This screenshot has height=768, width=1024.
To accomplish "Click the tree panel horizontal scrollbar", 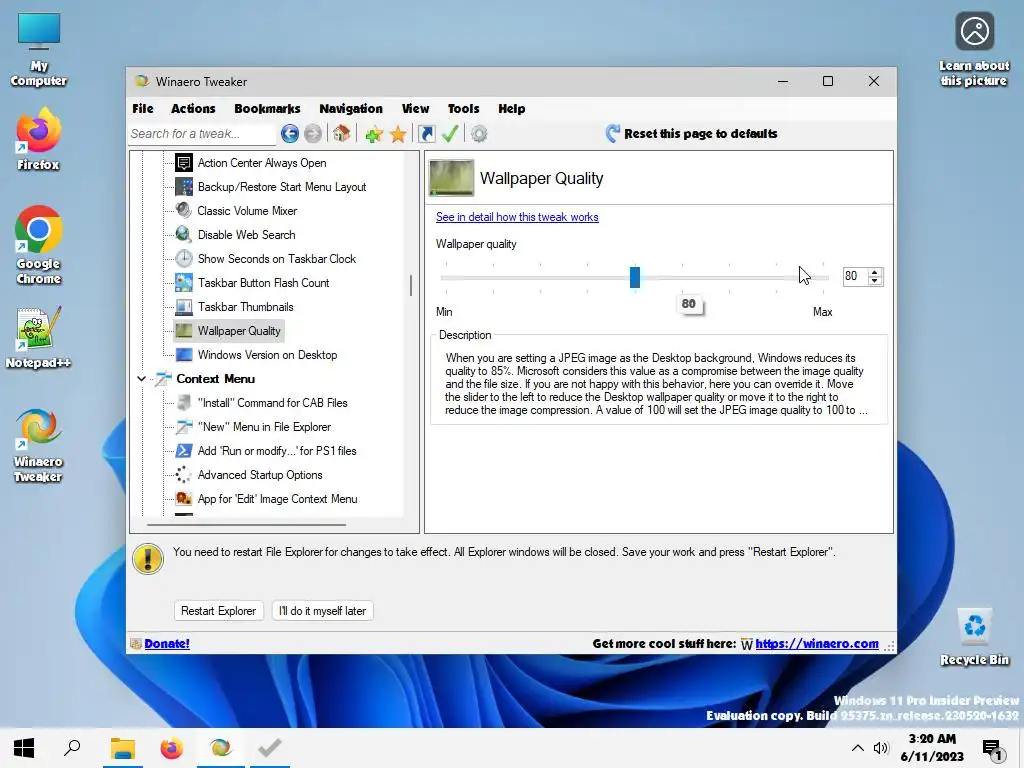I will point(246,524).
